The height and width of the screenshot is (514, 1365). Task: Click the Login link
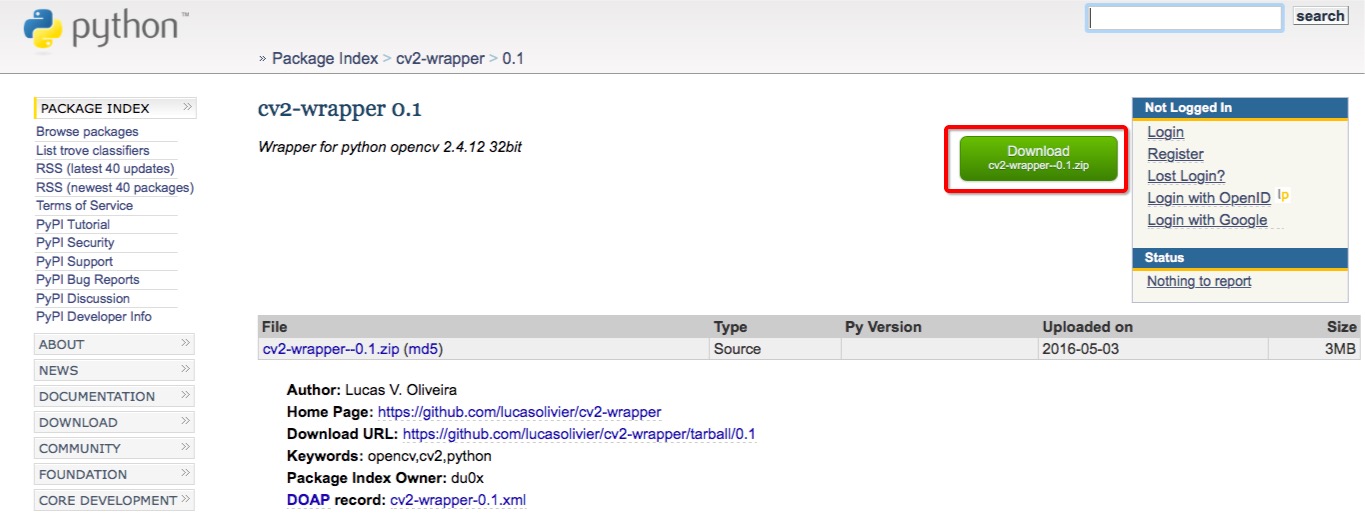[1165, 132]
